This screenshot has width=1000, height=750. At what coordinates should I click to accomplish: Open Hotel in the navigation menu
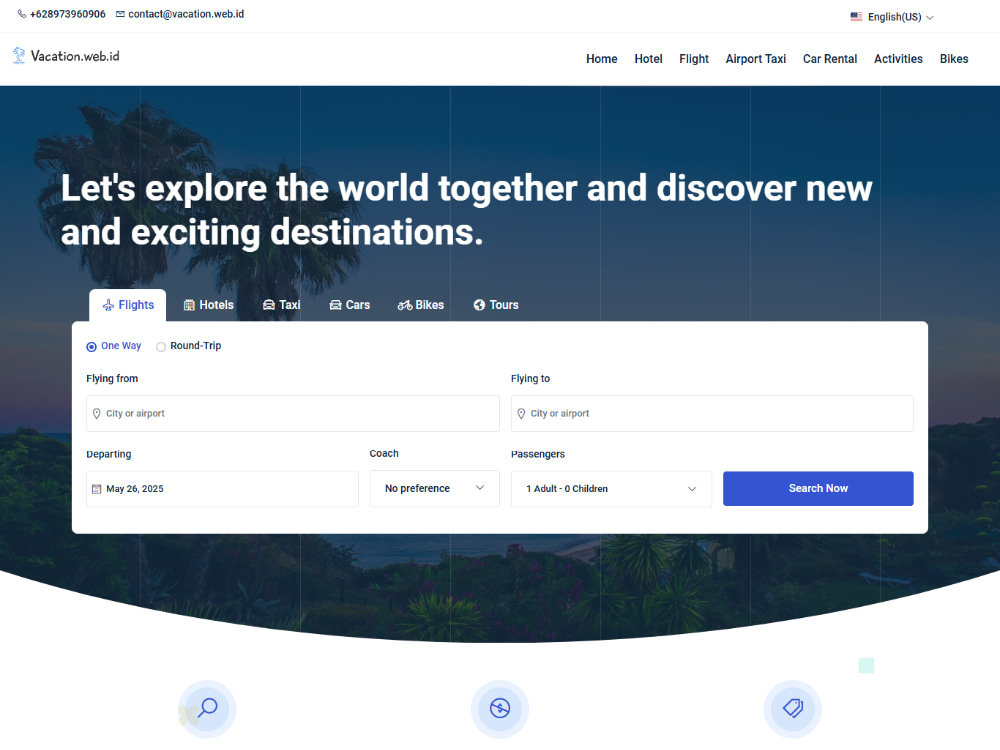[648, 59]
